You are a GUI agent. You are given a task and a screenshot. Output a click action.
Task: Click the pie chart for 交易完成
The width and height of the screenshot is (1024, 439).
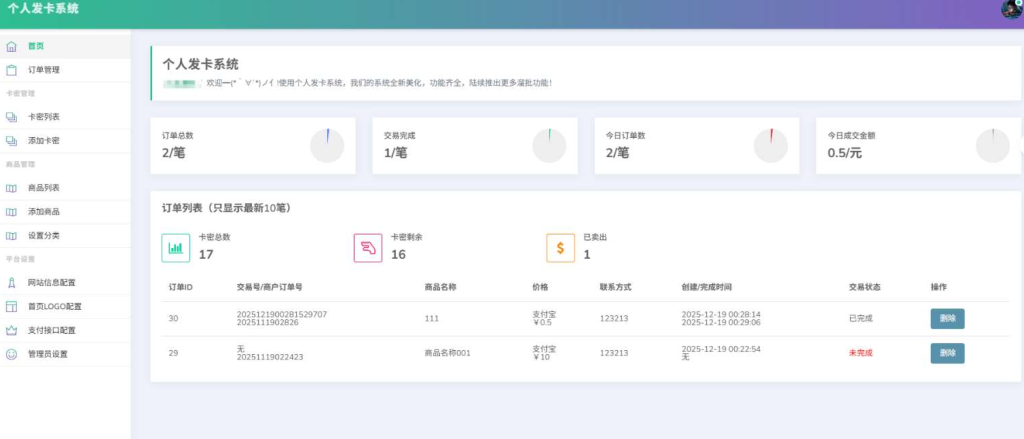(x=549, y=146)
